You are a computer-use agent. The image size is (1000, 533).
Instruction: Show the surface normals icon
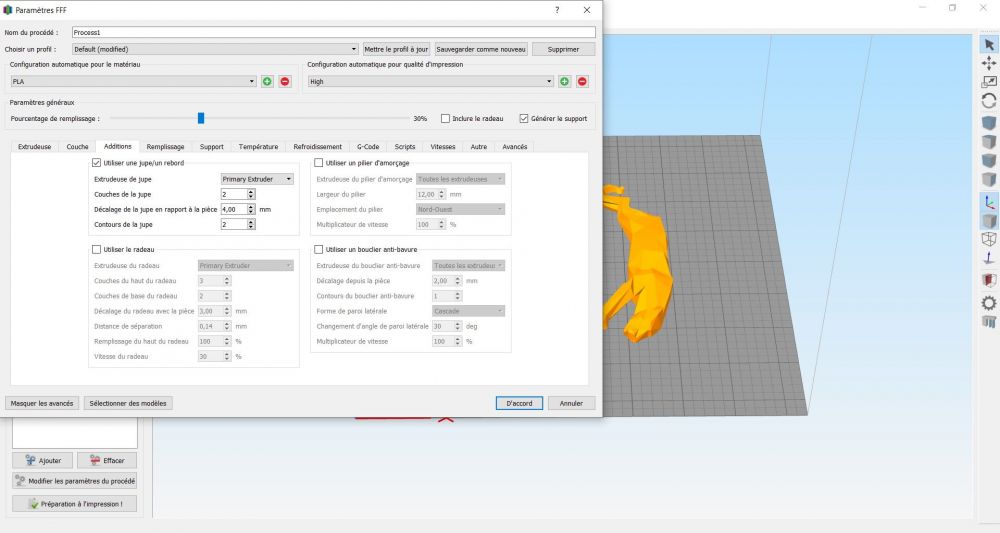tap(989, 258)
